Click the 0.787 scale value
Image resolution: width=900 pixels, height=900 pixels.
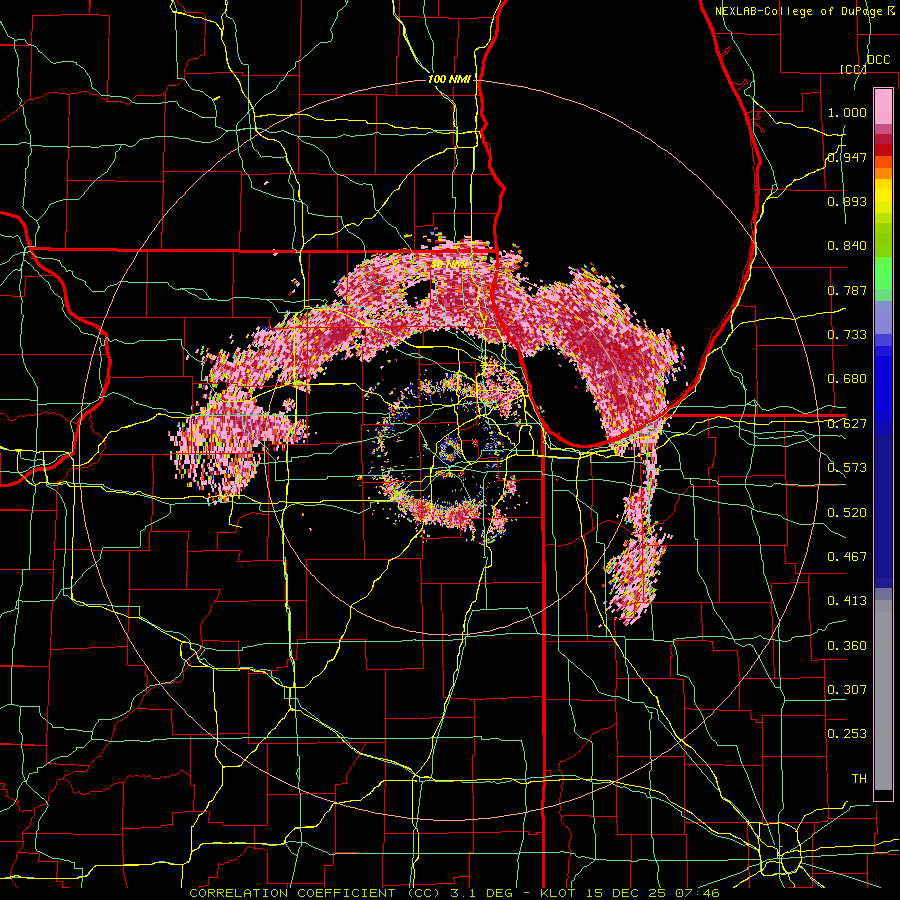point(847,290)
